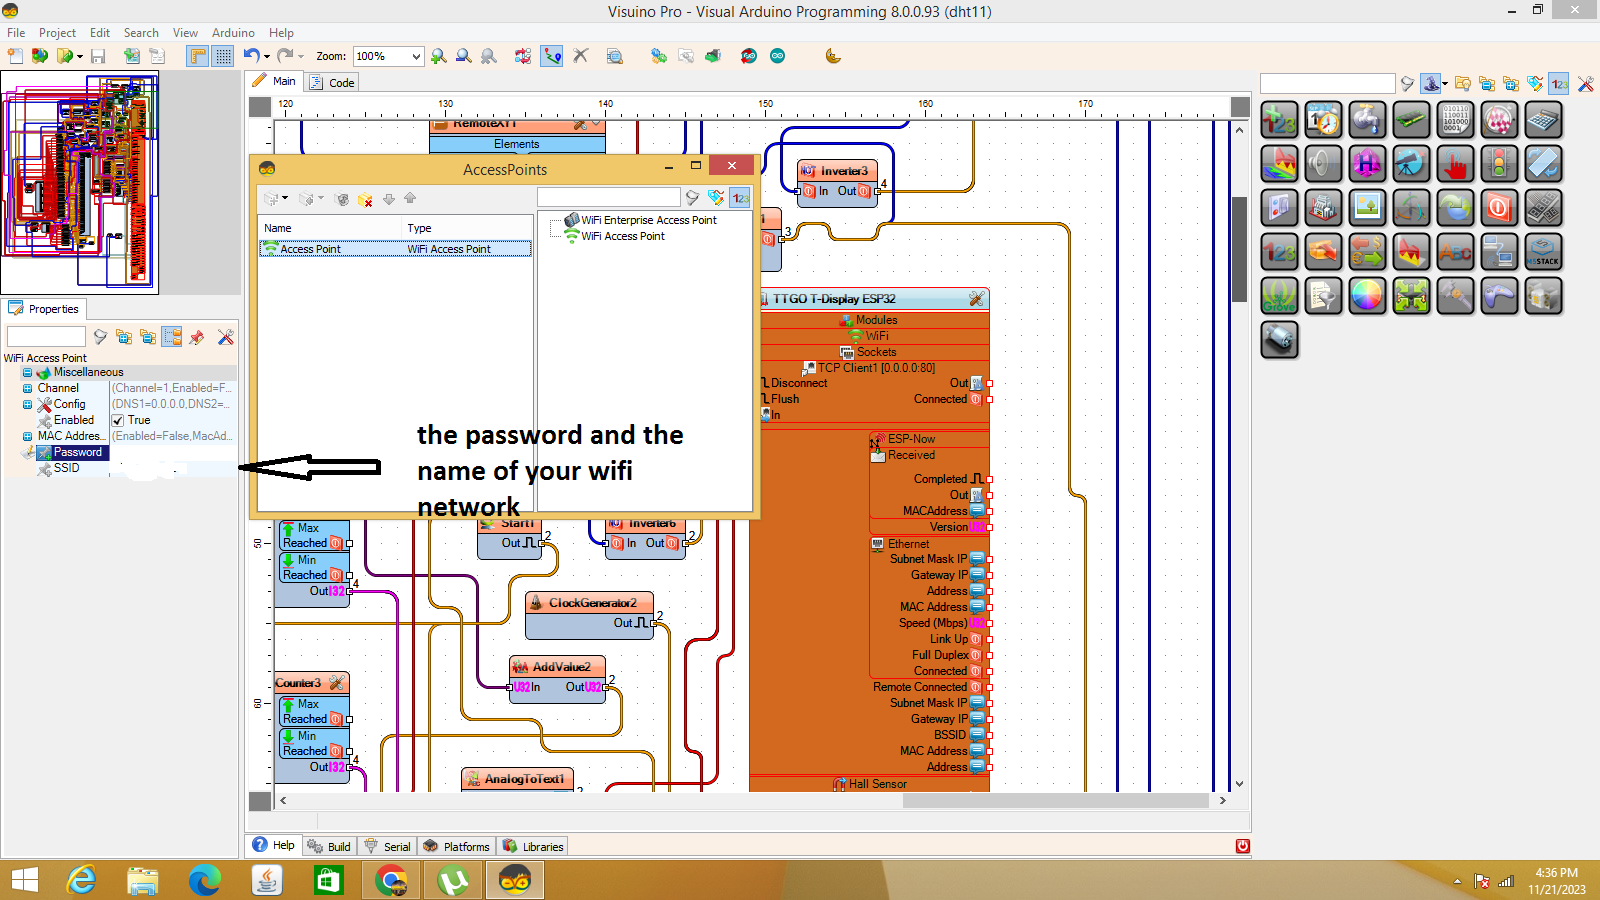1600x900 pixels.
Task: Click the Generate/Compile scissors icon on the toolbar
Action: coord(580,56)
